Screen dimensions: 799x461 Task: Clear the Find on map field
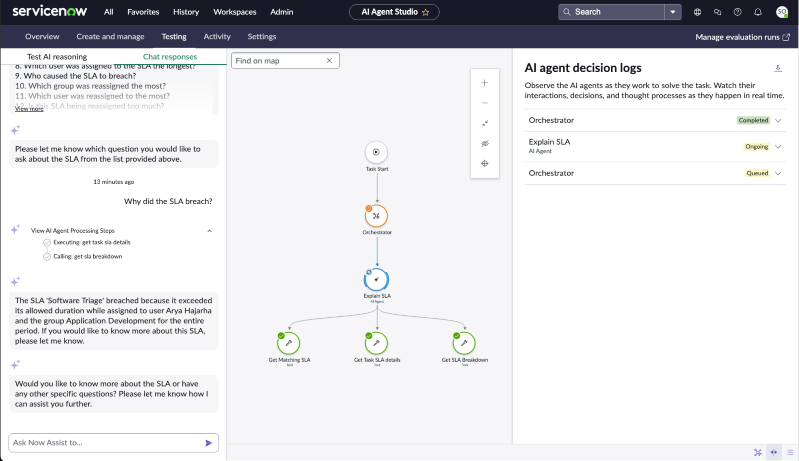[329, 61]
